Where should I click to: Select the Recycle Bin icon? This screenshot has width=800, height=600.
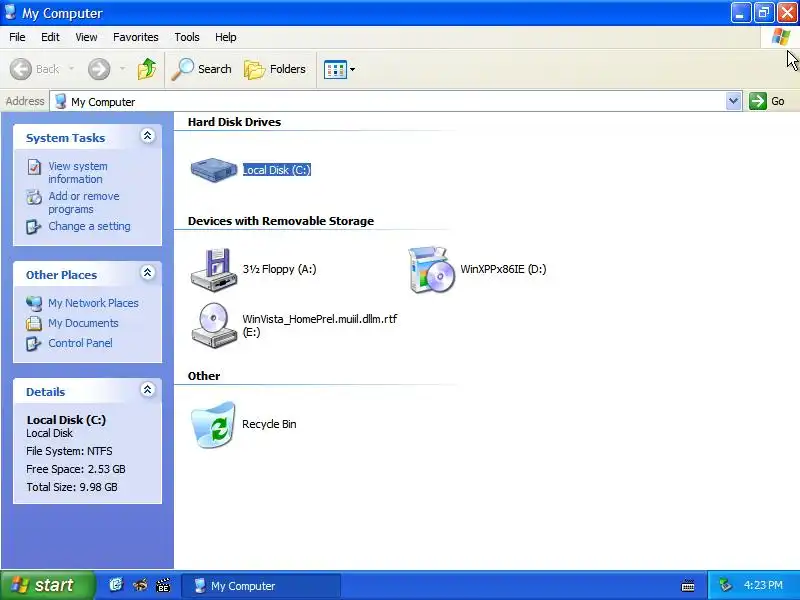click(x=213, y=424)
